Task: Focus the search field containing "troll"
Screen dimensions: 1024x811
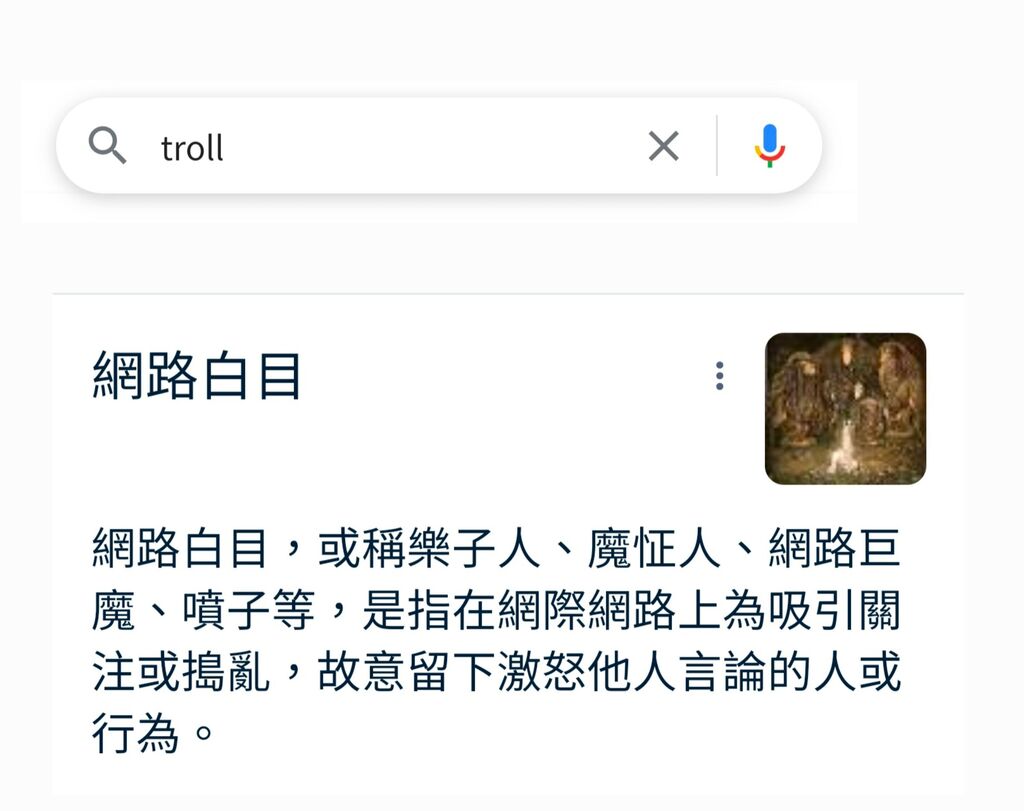Action: click(x=438, y=146)
